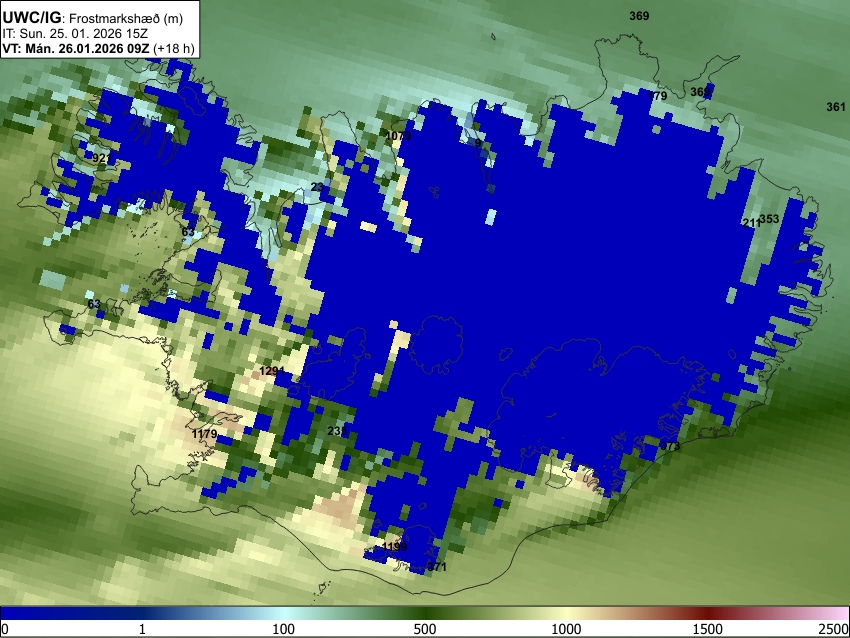Click the 'VT: Mán. 26.01.2026 09Z (+18 h)' line
The image size is (850, 638).
98,48
